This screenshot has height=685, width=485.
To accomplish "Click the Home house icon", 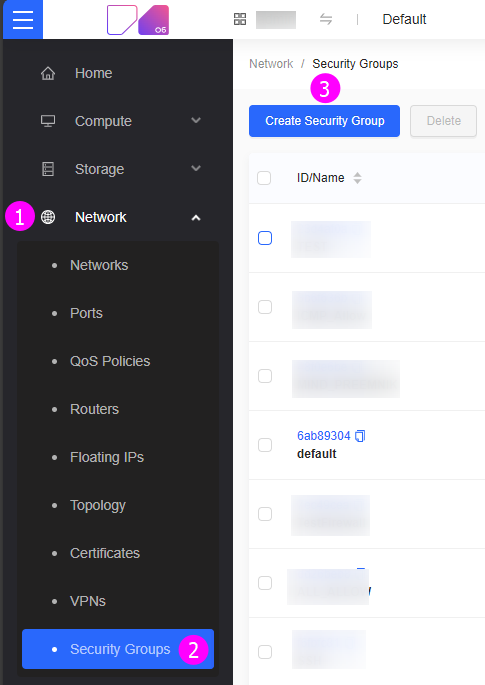I will [x=48, y=73].
